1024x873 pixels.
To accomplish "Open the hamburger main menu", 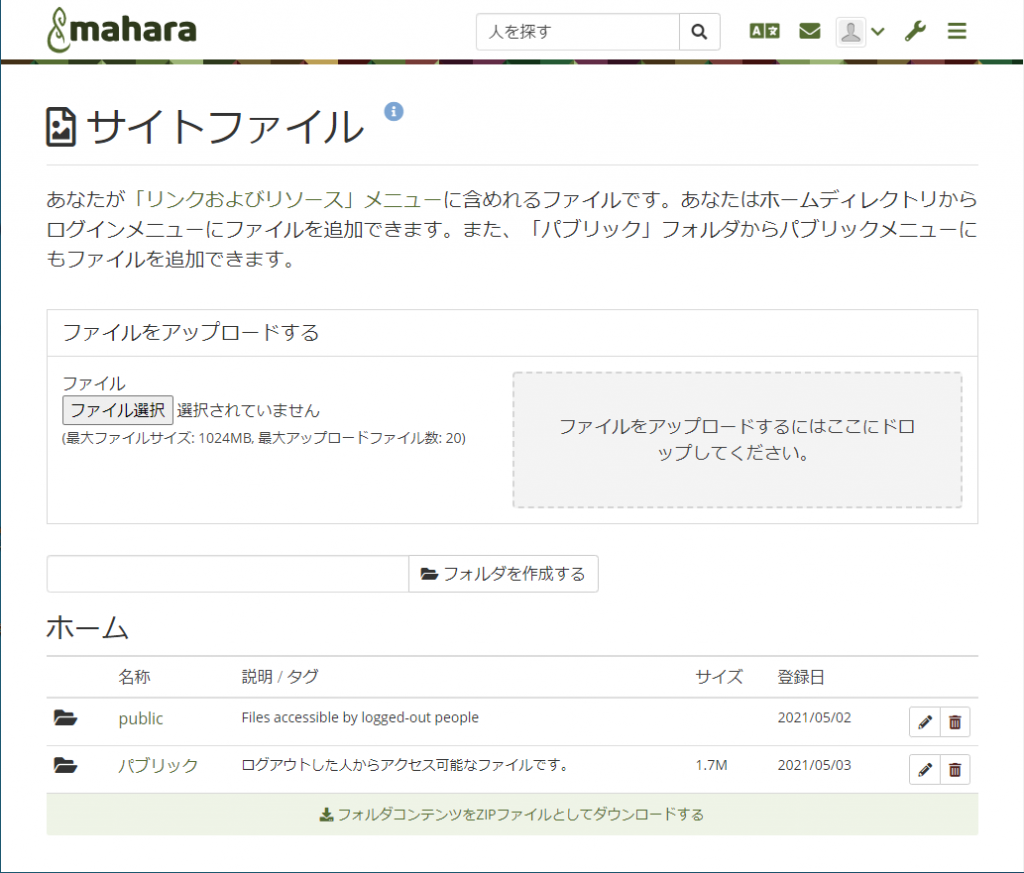I will point(957,32).
